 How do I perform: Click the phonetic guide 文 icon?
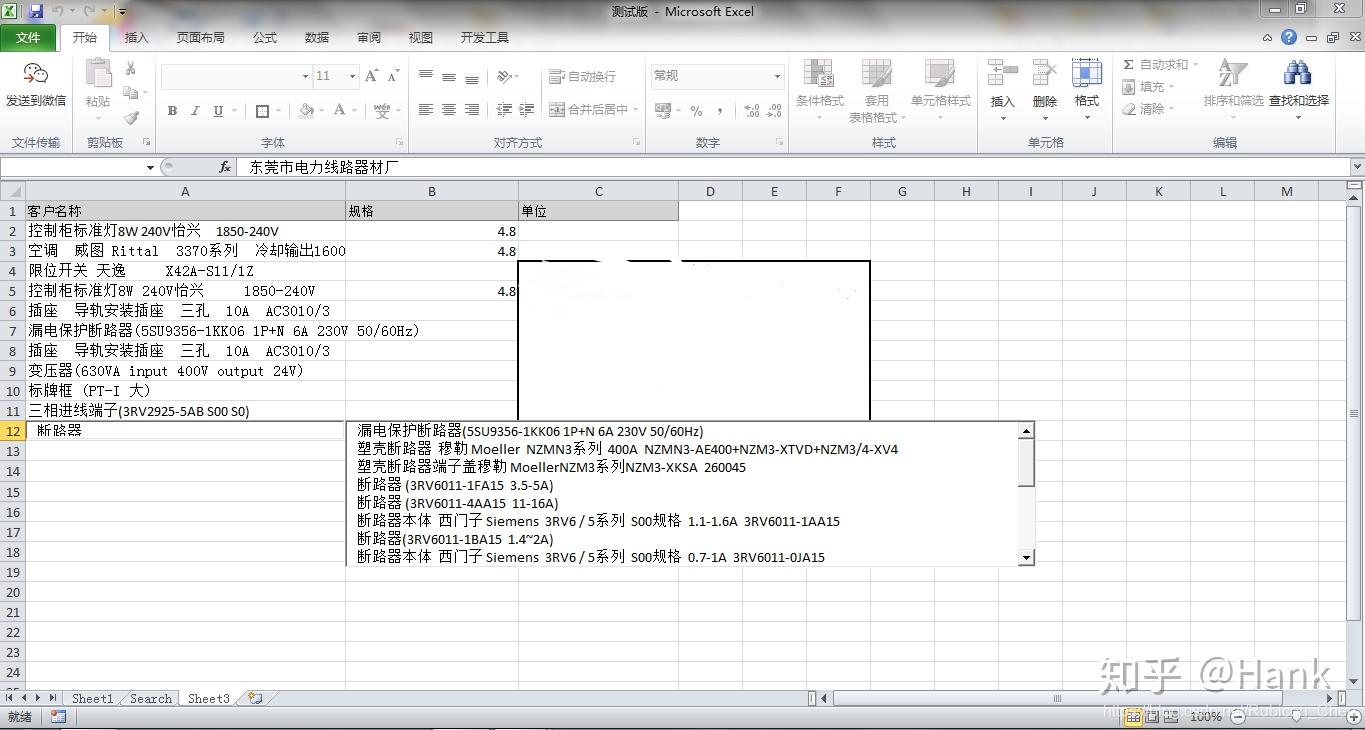[x=382, y=111]
